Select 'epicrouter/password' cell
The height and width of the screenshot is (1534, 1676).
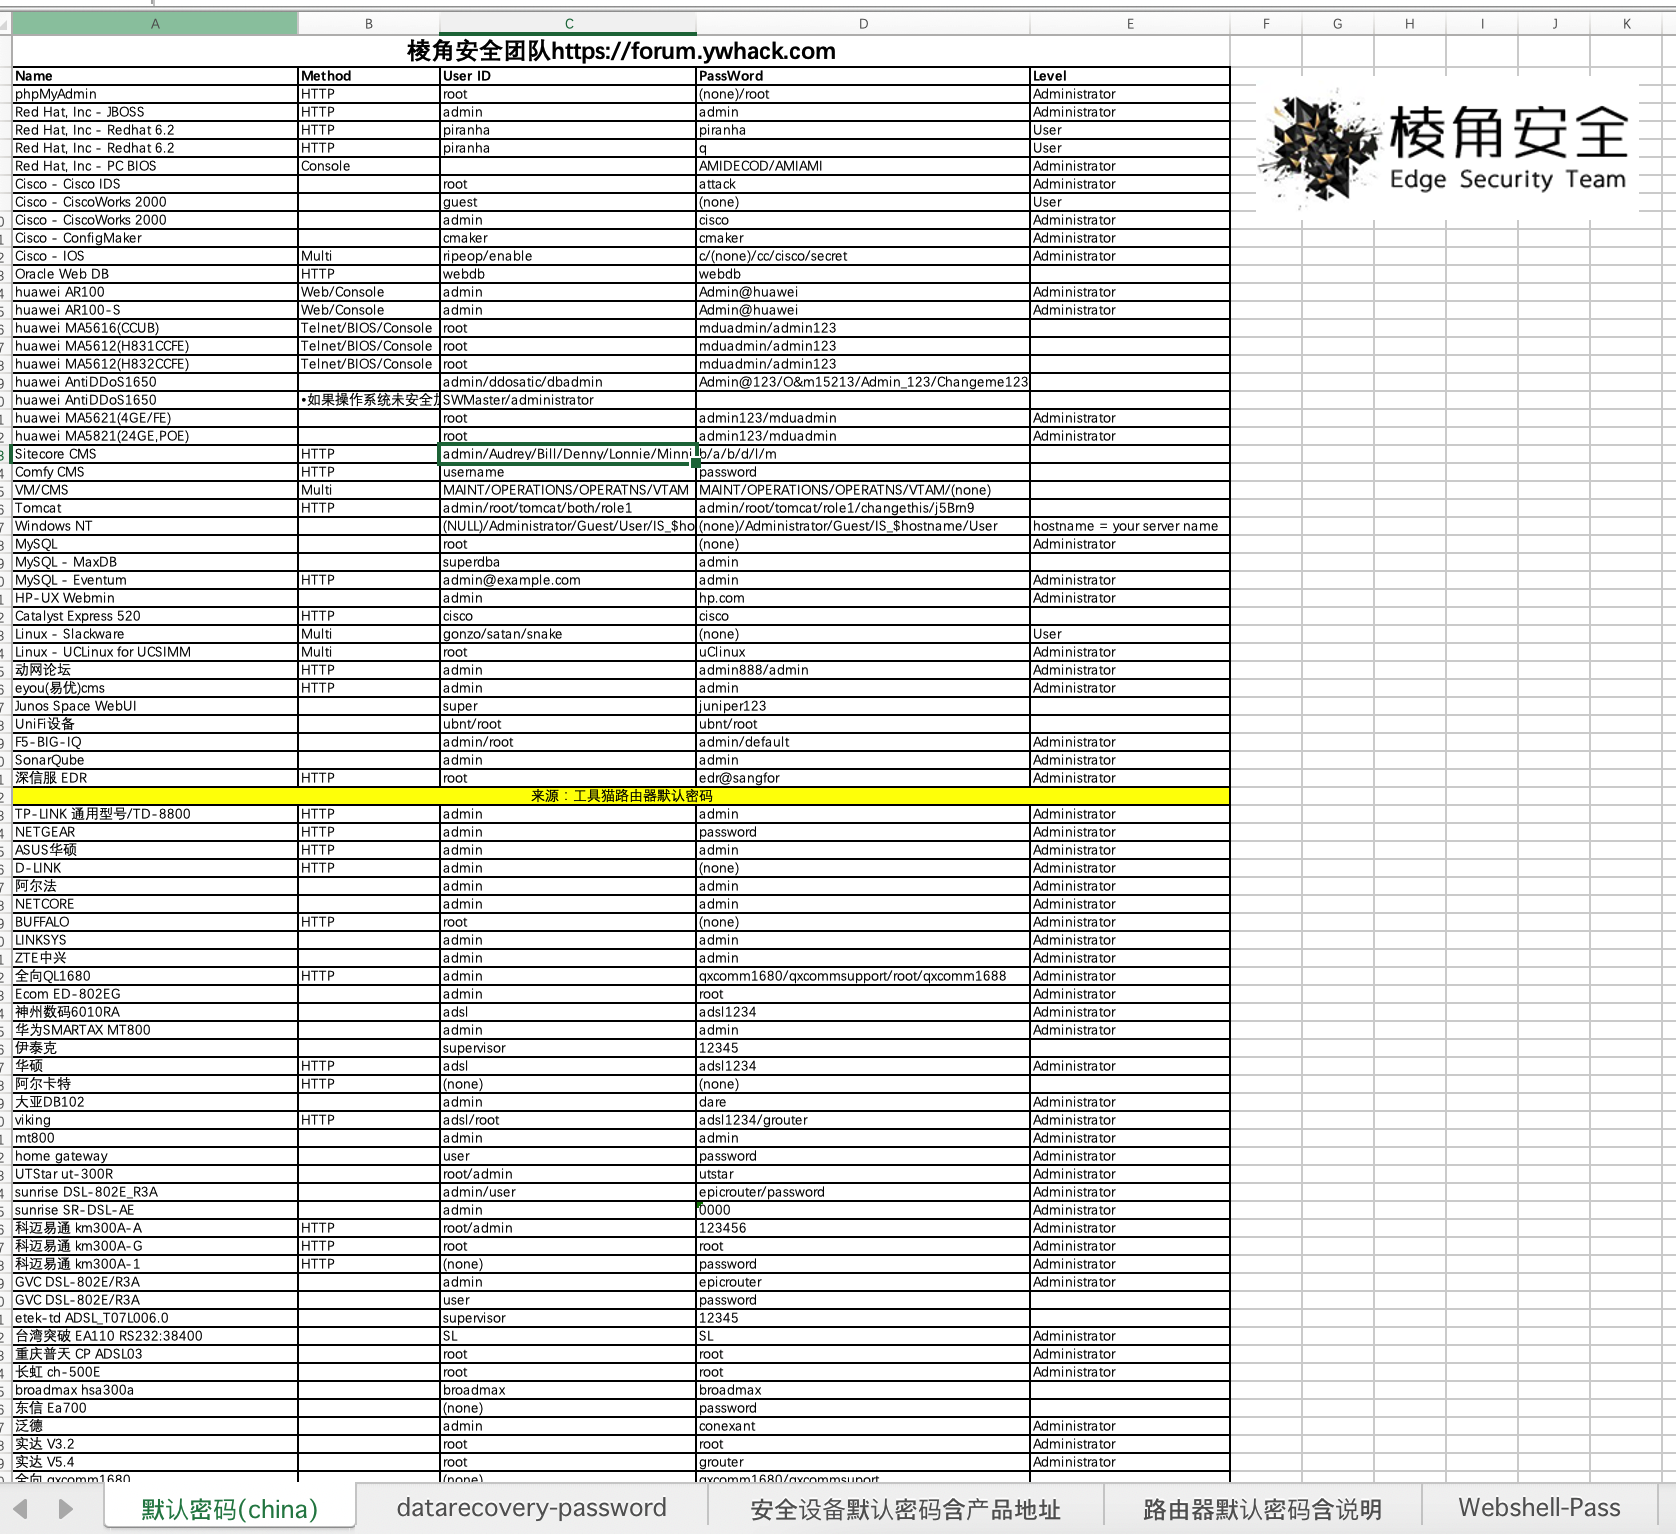point(863,1192)
